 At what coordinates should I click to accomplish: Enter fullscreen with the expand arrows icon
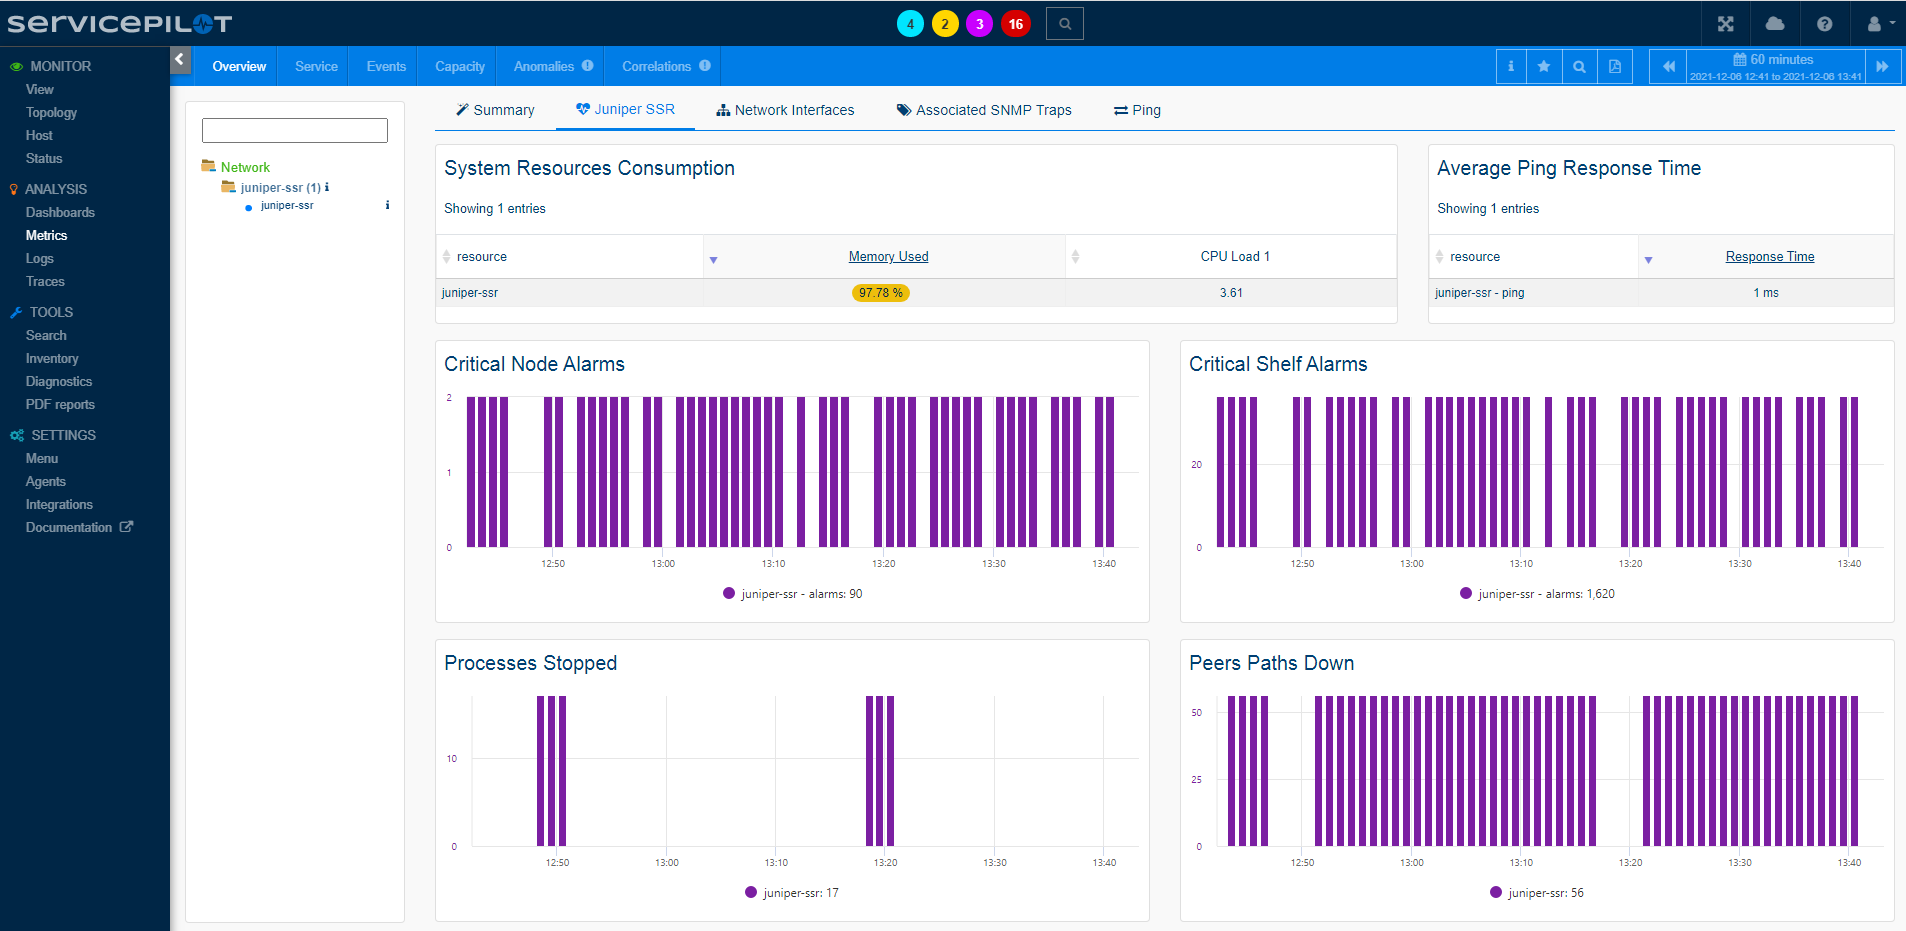click(1725, 24)
